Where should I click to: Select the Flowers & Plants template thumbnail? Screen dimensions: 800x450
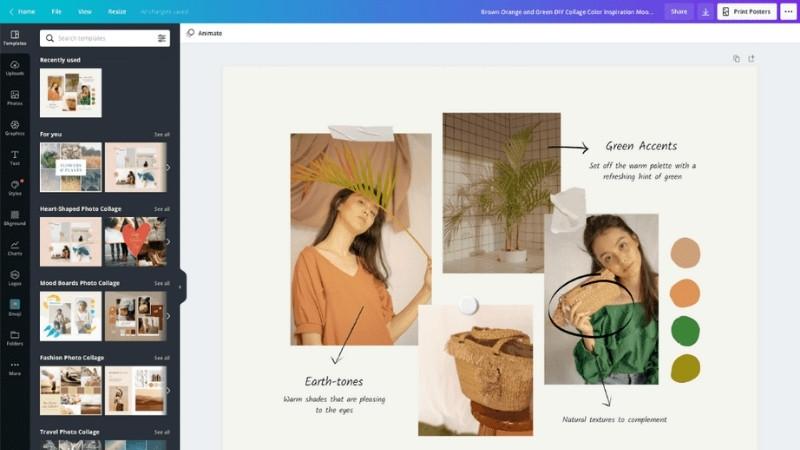tap(71, 167)
